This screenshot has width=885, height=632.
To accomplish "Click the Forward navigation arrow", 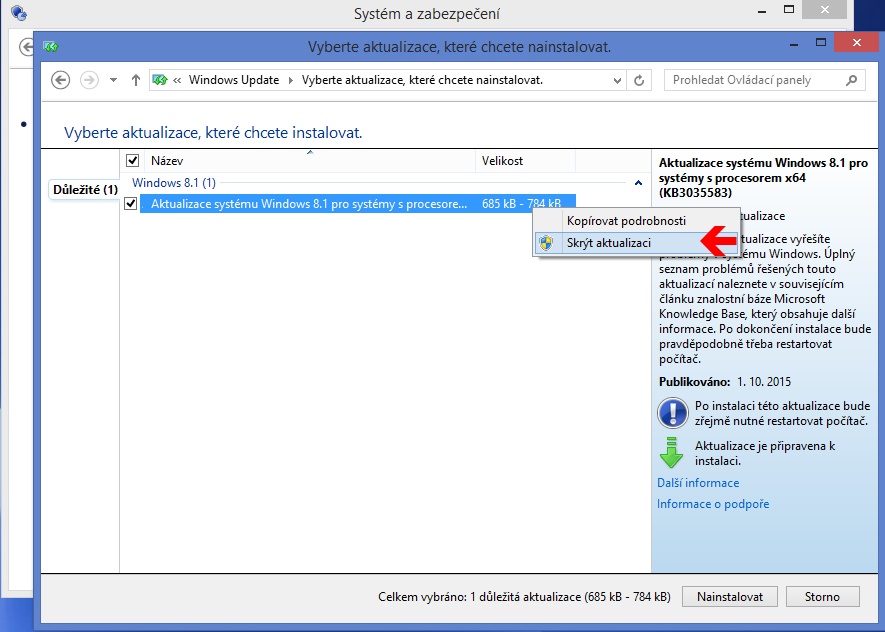I will tap(90, 80).
